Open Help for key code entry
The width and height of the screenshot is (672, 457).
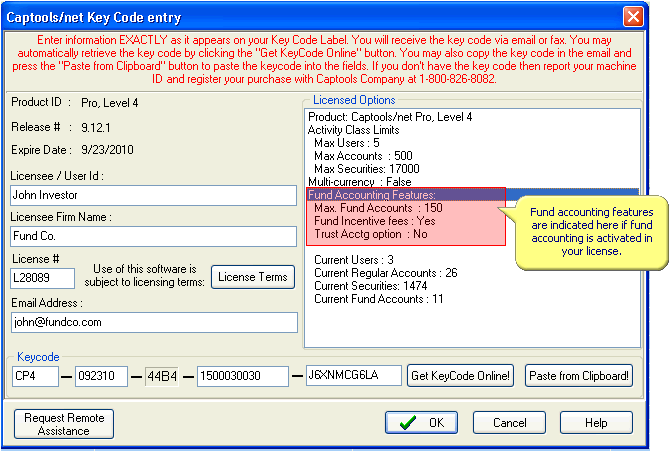pyautogui.click(x=596, y=423)
